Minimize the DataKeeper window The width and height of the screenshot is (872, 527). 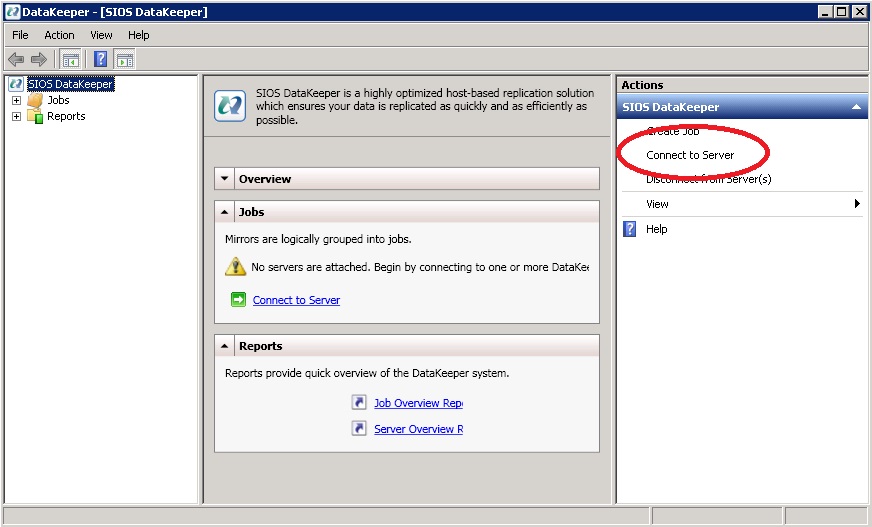click(x=826, y=12)
